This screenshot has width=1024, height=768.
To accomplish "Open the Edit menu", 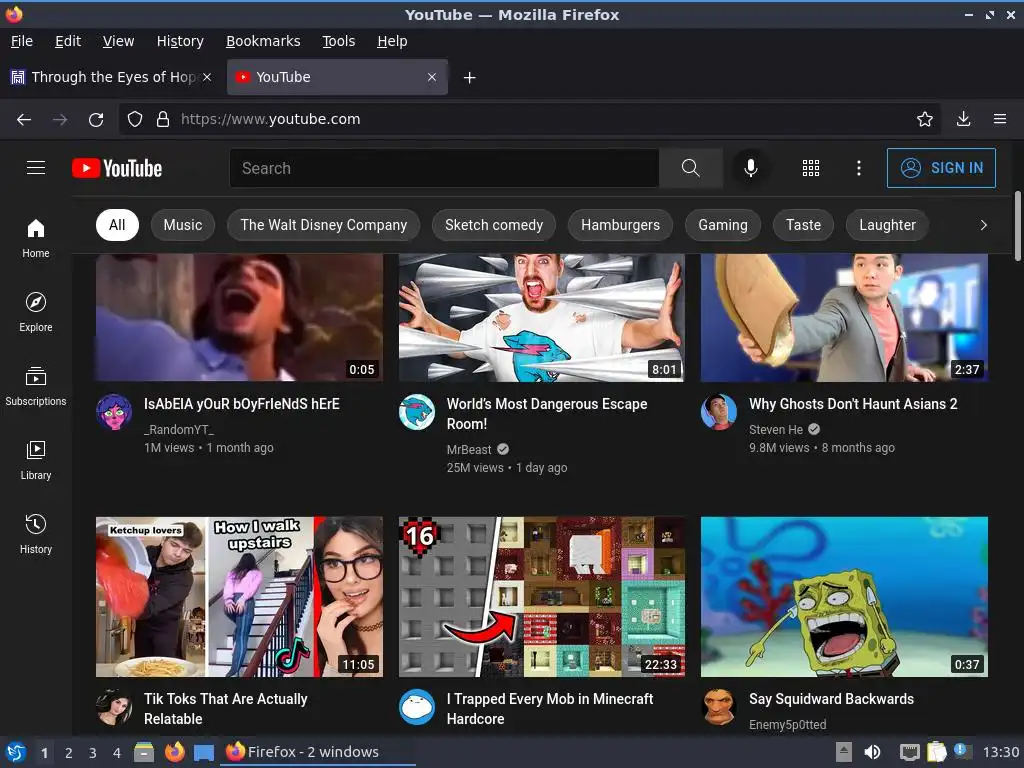I will pyautogui.click(x=68, y=41).
